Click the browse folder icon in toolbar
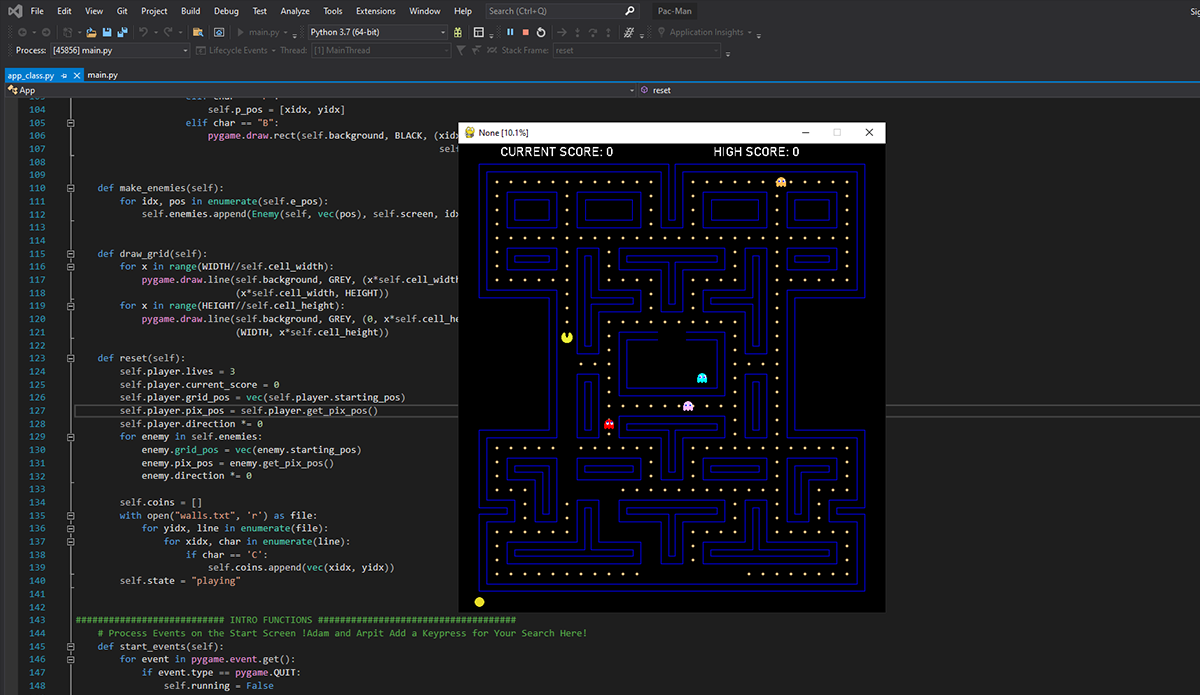The image size is (1200, 695). click(x=198, y=32)
